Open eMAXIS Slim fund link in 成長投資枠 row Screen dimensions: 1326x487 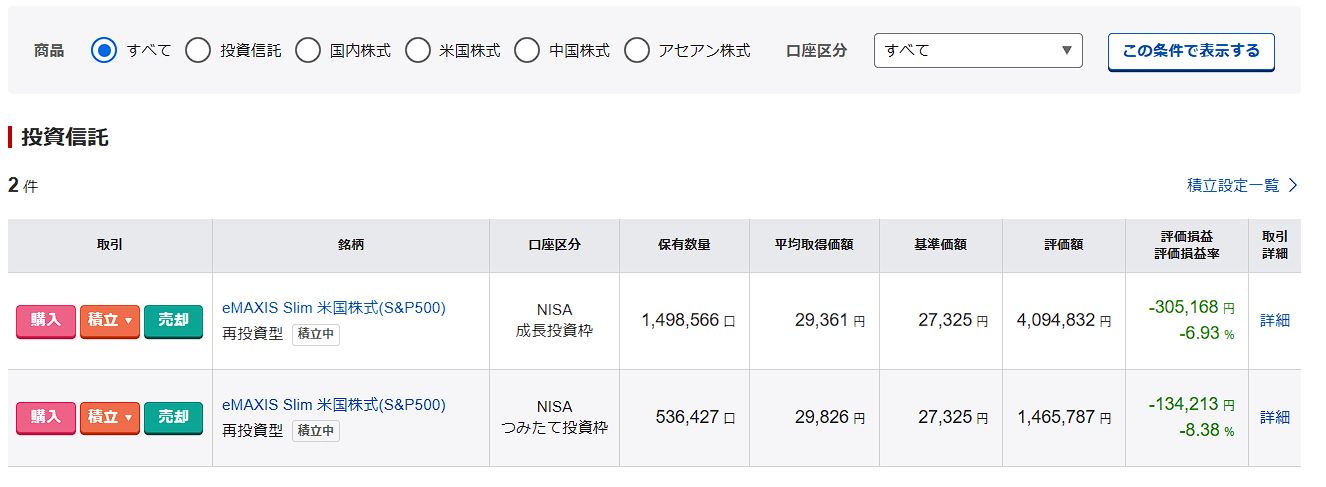pyautogui.click(x=334, y=308)
